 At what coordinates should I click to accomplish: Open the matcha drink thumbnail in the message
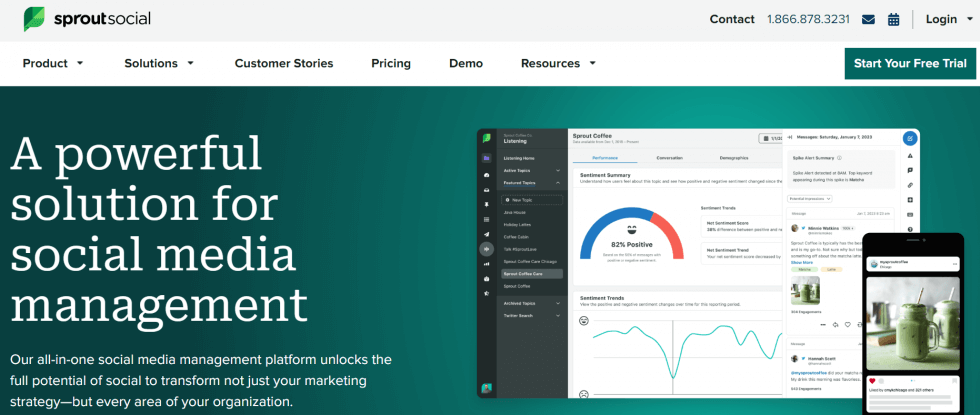click(805, 291)
